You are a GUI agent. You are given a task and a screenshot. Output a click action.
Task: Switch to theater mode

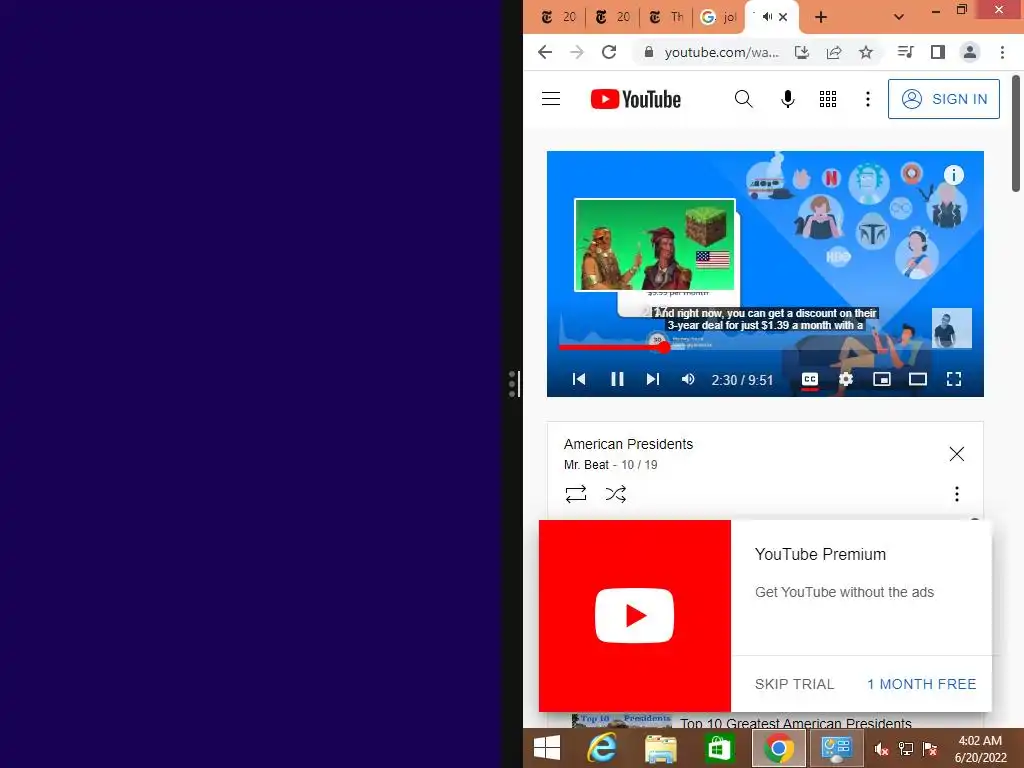point(918,379)
